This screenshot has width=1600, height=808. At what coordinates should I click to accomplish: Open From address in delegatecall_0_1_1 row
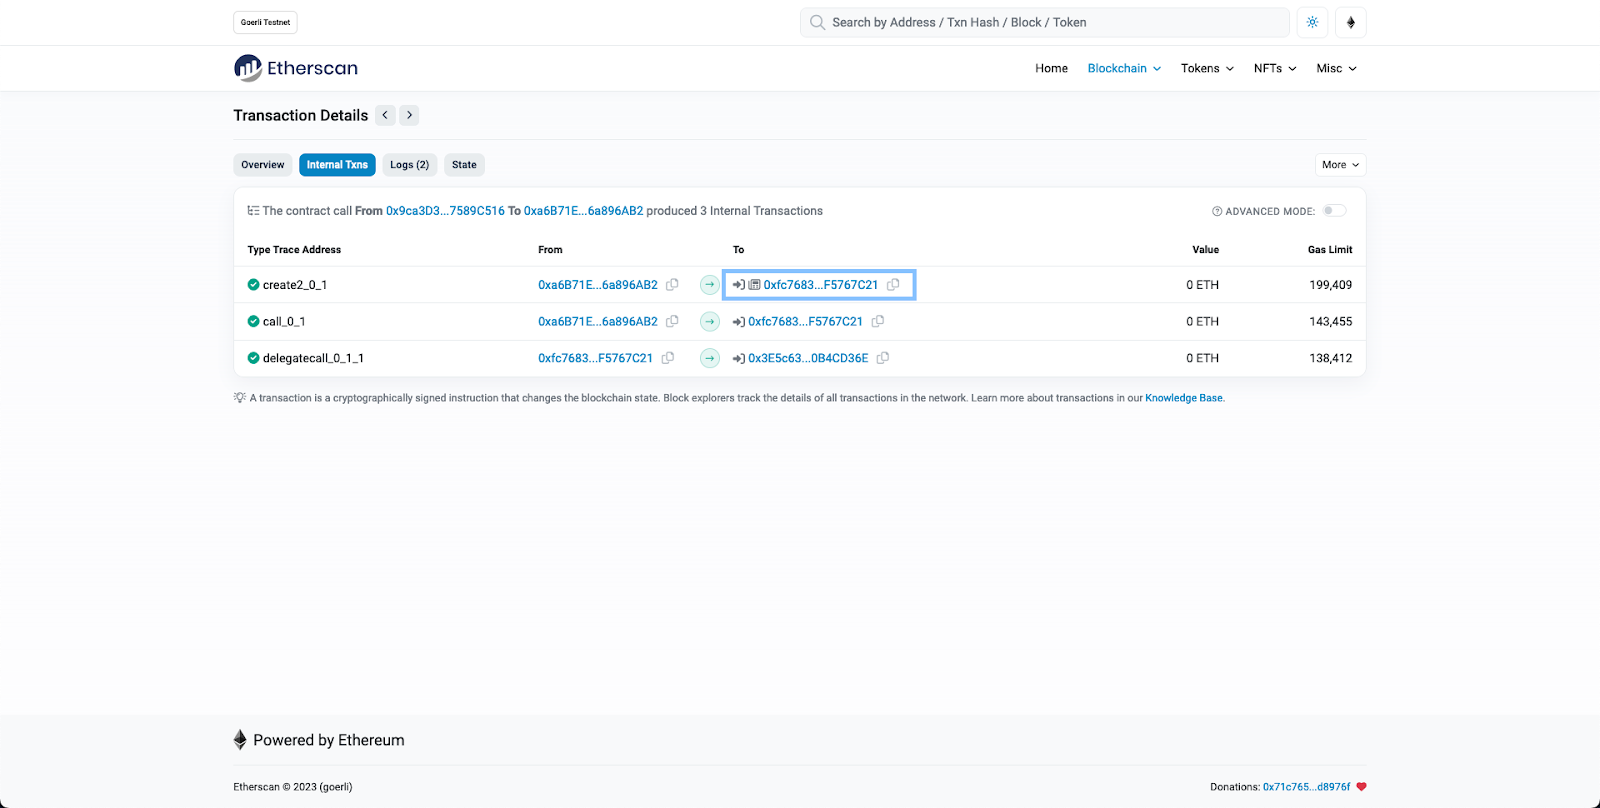click(x=595, y=358)
